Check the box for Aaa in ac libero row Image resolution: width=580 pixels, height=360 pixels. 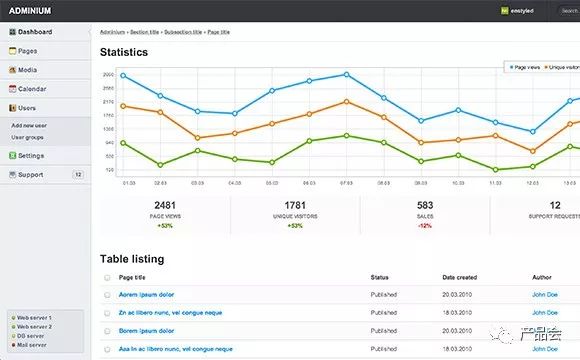[107, 349]
